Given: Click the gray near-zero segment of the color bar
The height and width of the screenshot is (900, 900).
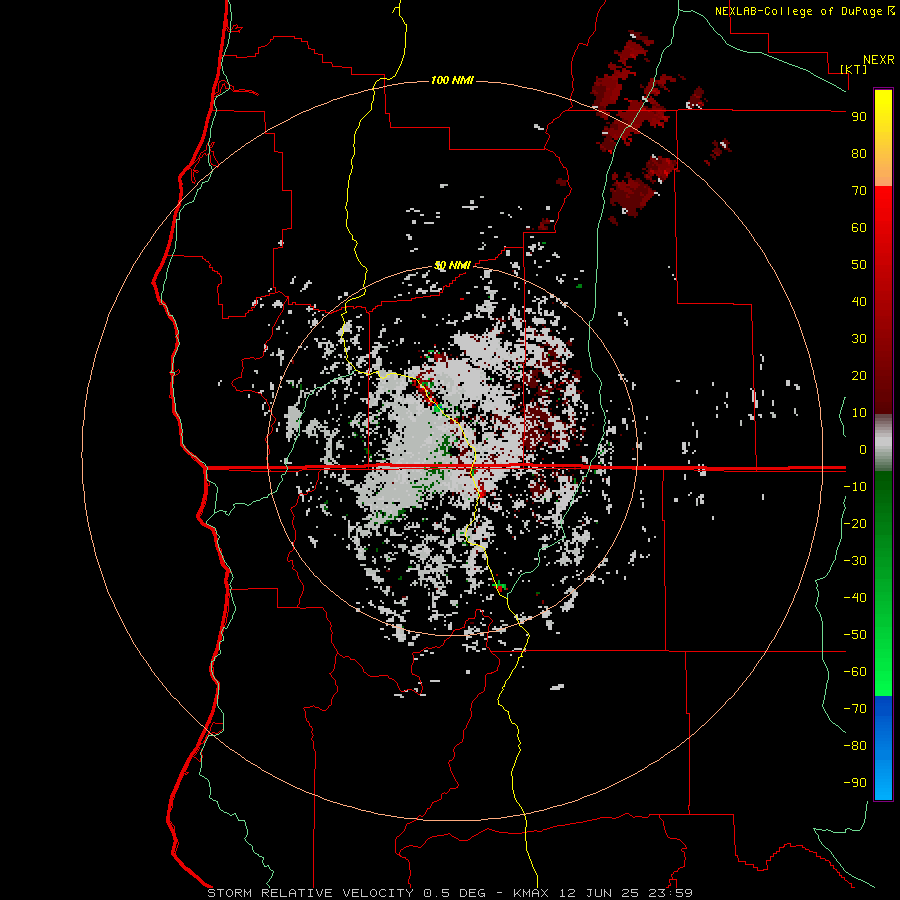Looking at the screenshot, I should (883, 443).
